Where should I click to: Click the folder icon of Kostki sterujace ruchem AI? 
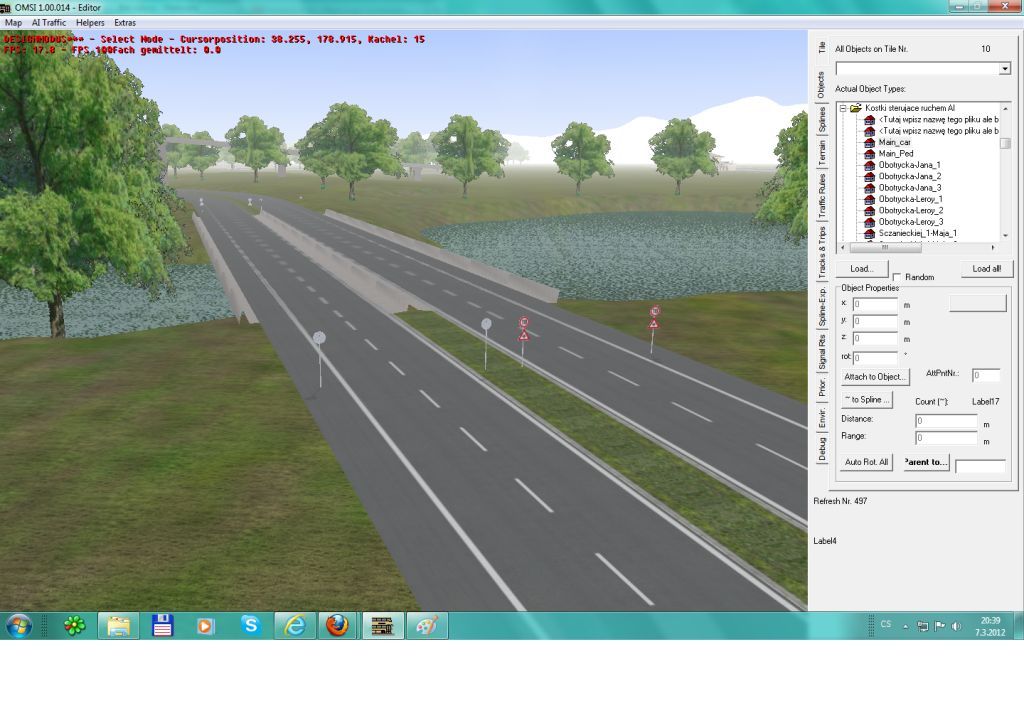pyautogui.click(x=856, y=108)
